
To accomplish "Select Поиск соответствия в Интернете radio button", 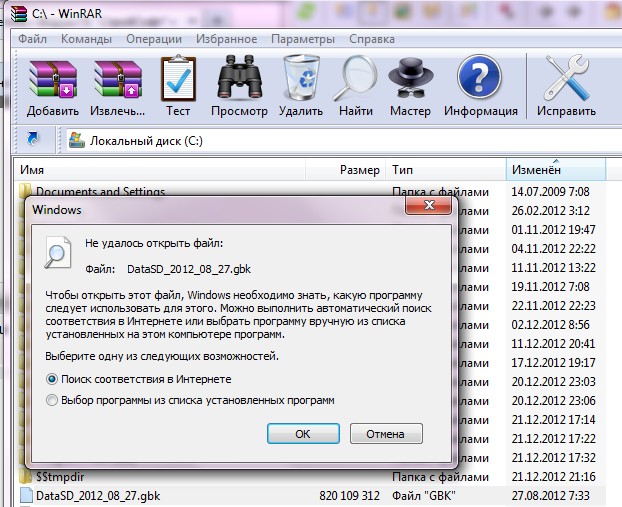I will click(52, 379).
